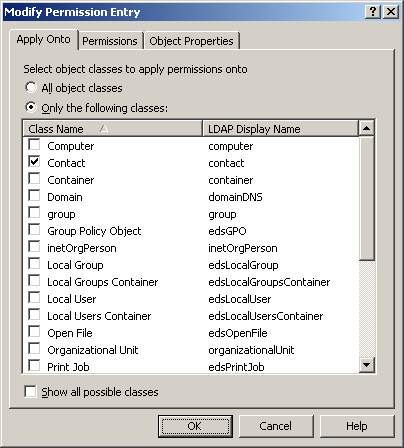Select Only the following classes option
The width and height of the screenshot is (404, 448).
coord(31,107)
